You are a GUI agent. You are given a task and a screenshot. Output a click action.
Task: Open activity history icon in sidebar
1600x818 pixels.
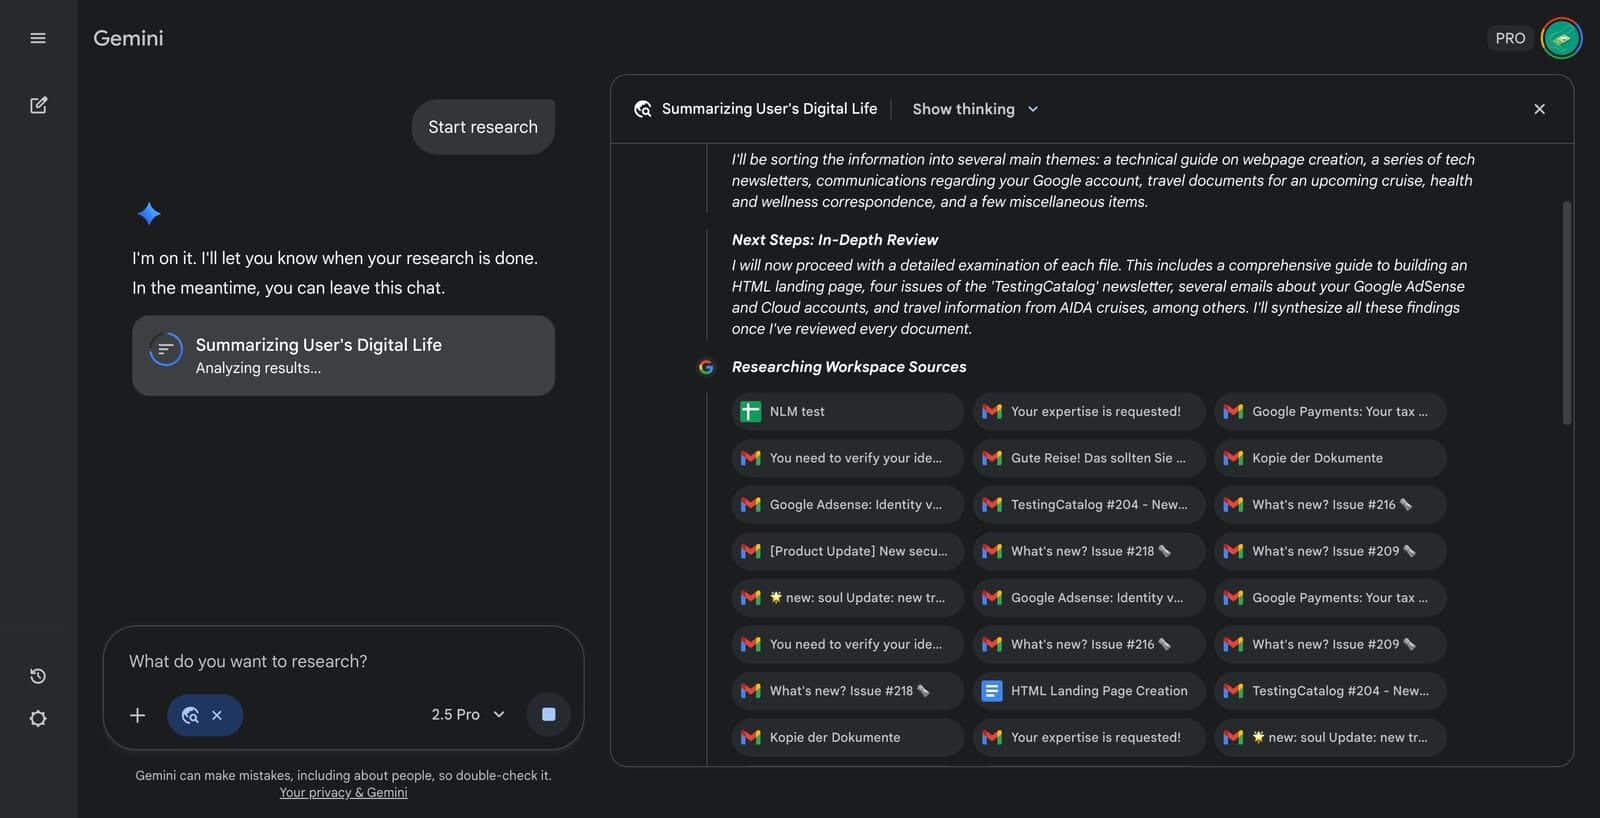[x=38, y=676]
